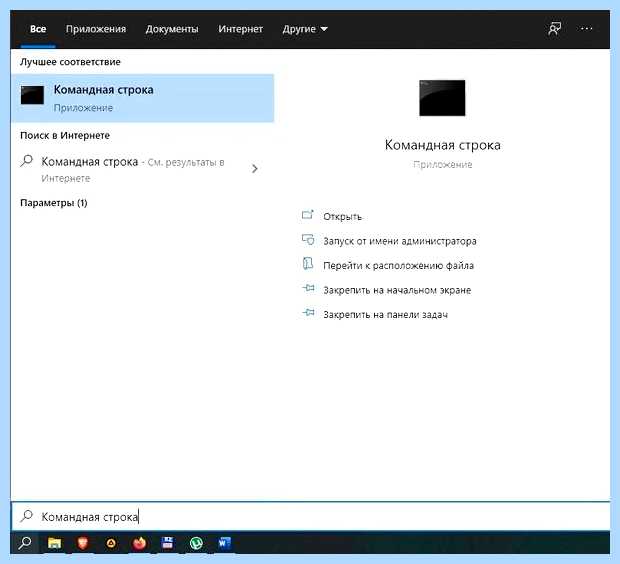Choose Закрепить на панели задач
The width and height of the screenshot is (620, 564).
pyautogui.click(x=386, y=314)
